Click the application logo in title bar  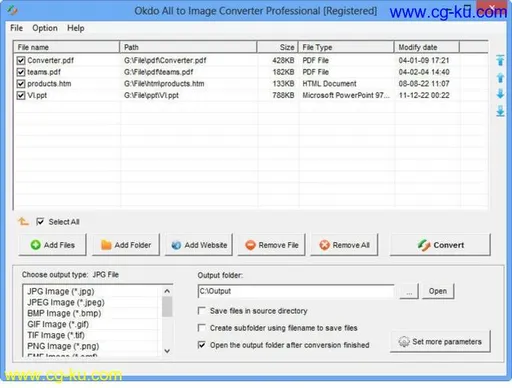coord(13,10)
